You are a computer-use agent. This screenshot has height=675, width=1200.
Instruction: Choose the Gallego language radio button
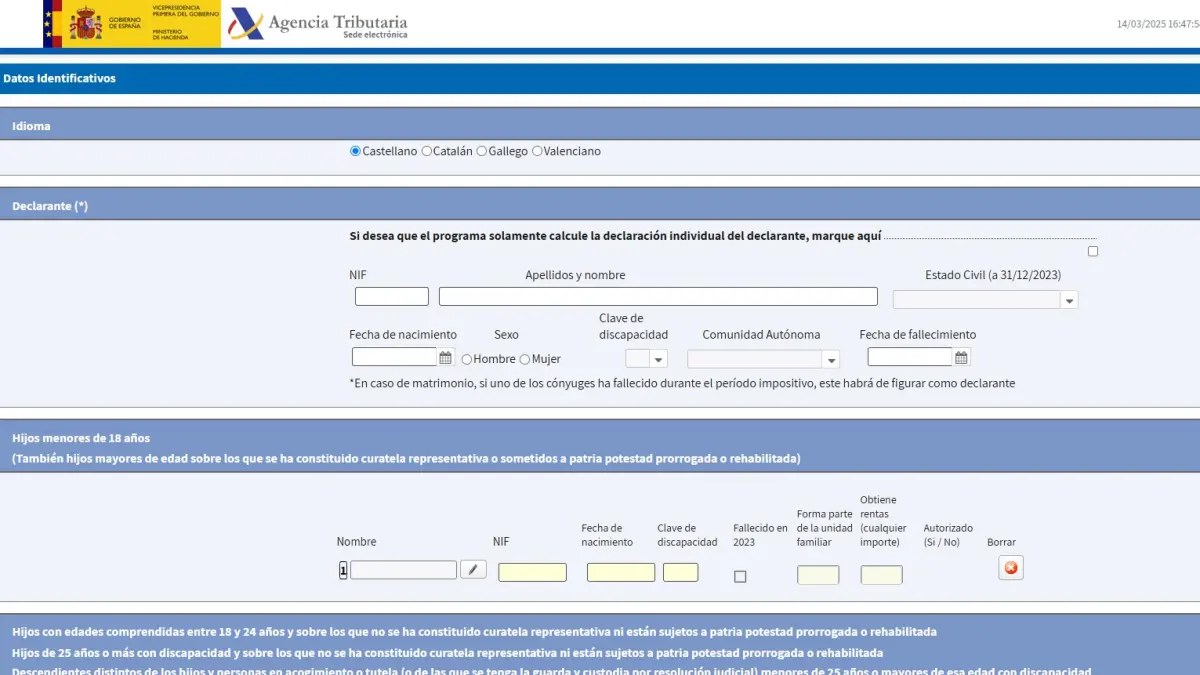[x=482, y=152]
